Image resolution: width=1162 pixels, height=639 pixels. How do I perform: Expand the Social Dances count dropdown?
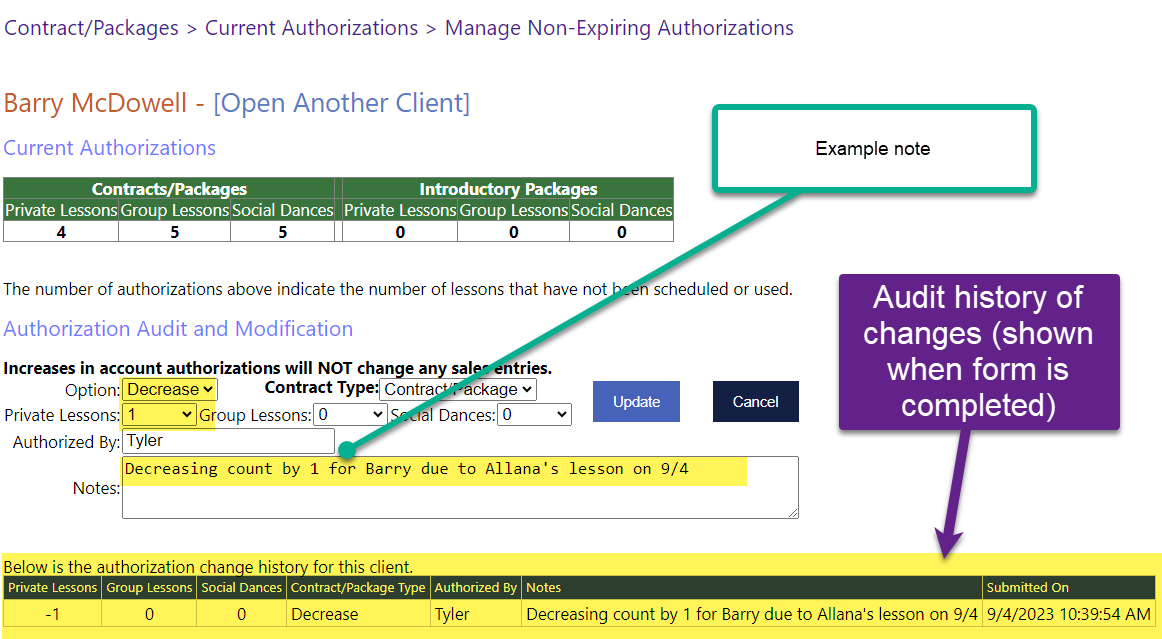[x=534, y=414]
